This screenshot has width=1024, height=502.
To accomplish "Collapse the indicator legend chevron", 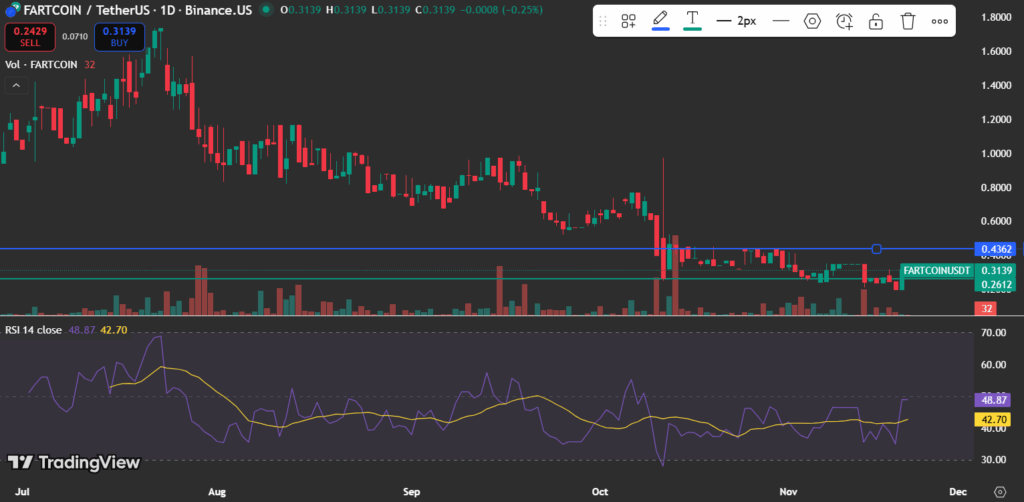I will tap(16, 85).
